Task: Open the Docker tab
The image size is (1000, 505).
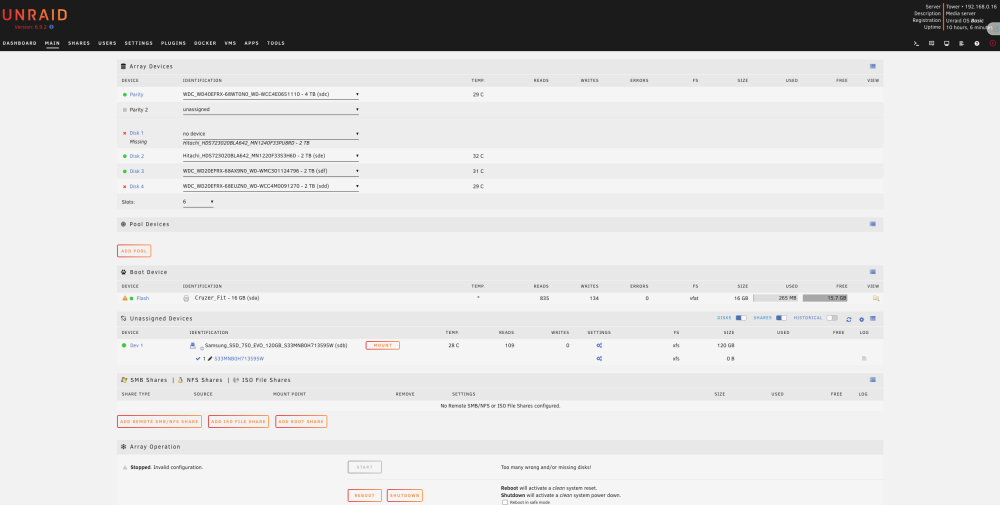Action: (x=205, y=43)
